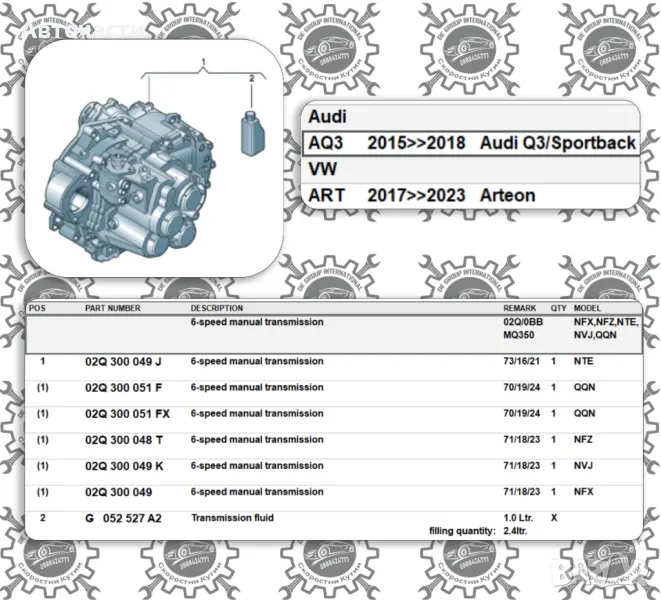Click the gearbox illustration in the diagram

[x=130, y=180]
